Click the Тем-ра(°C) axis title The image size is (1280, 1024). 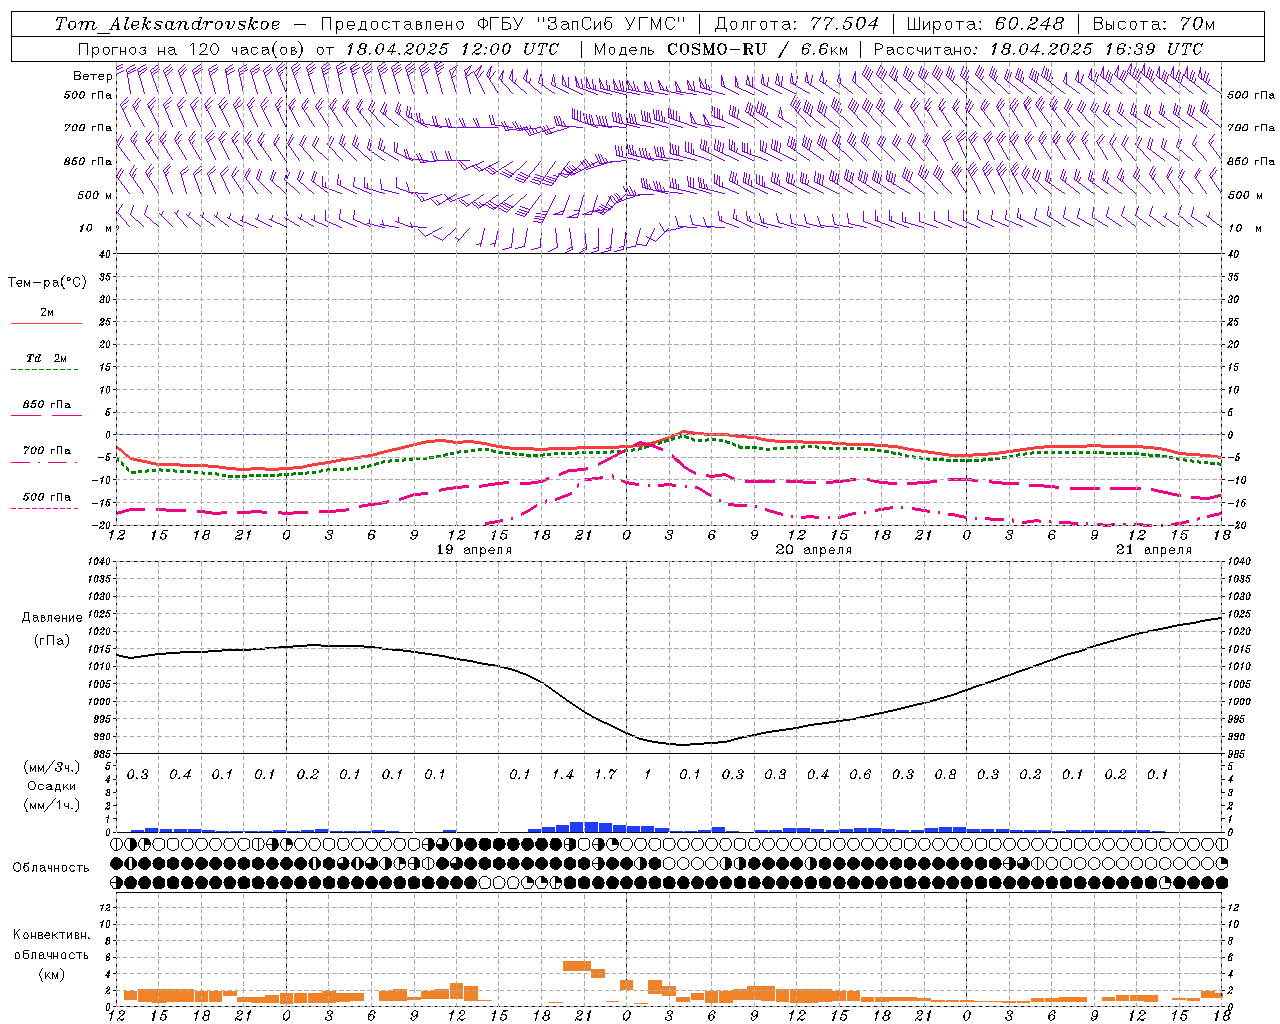(47, 283)
